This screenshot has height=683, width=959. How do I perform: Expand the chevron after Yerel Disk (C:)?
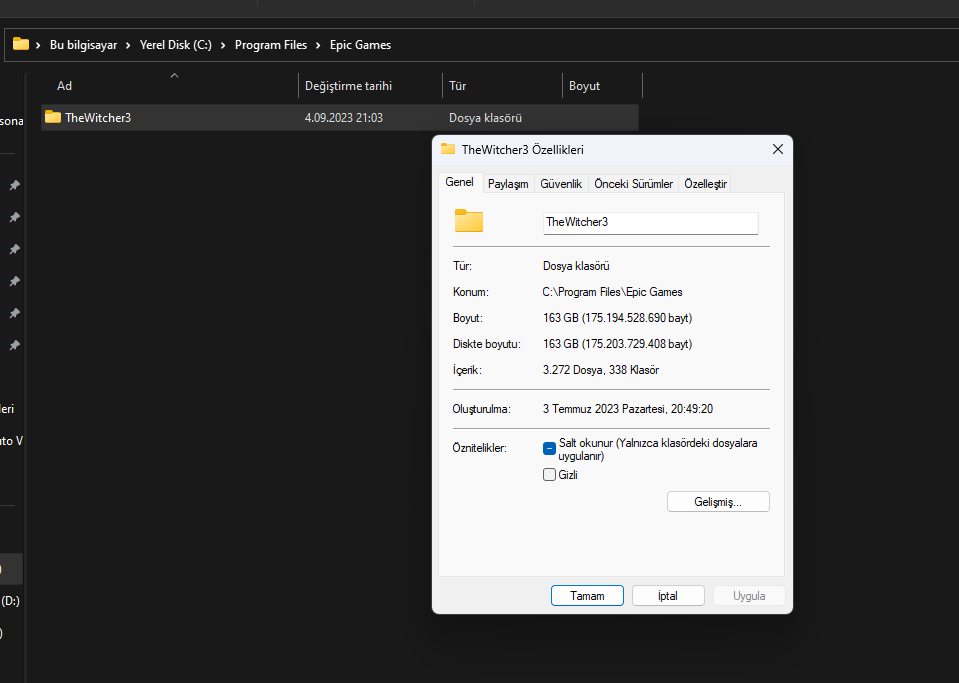coord(223,45)
